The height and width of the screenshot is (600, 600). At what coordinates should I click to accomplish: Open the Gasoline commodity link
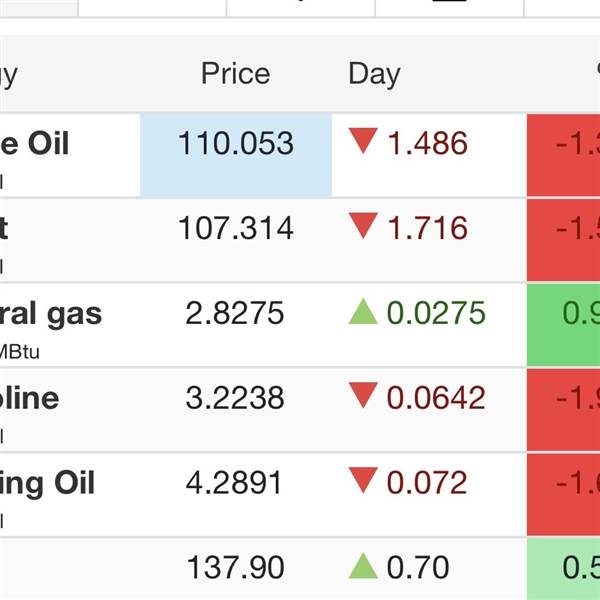tap(30, 398)
